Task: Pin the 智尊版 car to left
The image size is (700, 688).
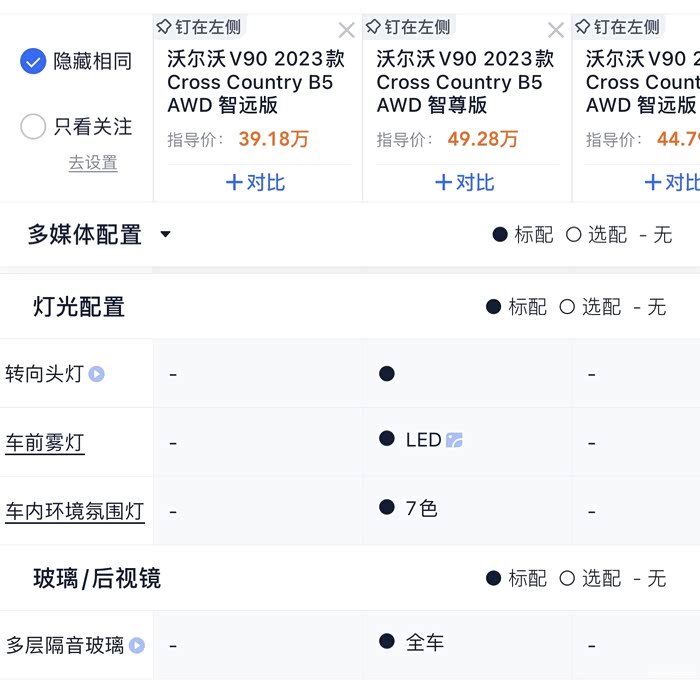Action: tap(409, 27)
